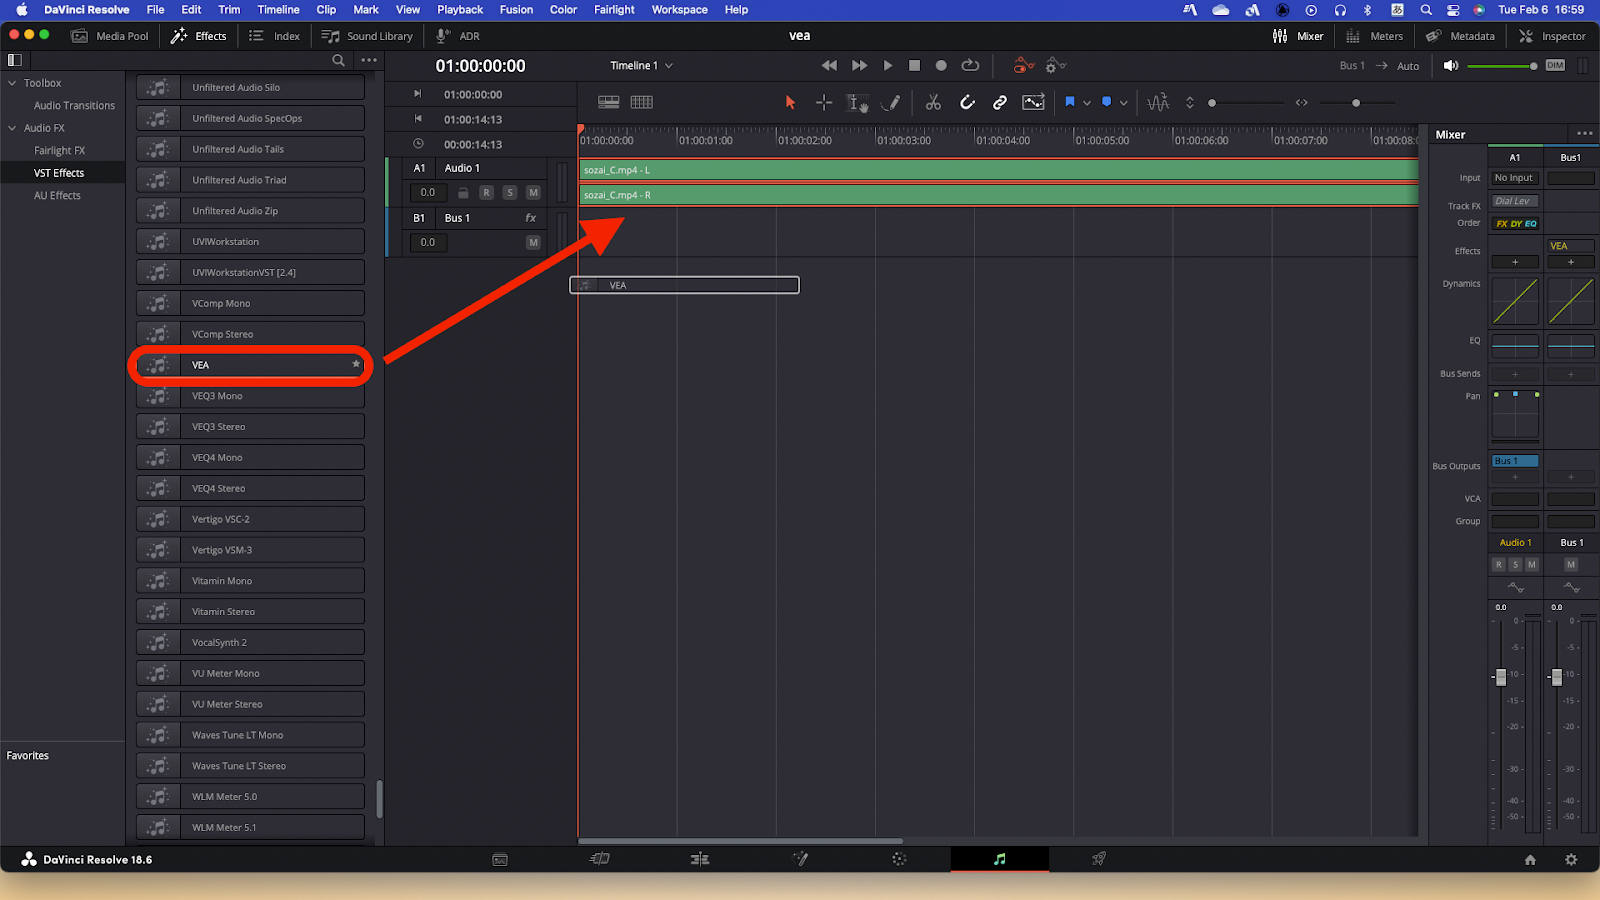Select VComp Stereo effect in list
Image resolution: width=1600 pixels, height=900 pixels.
[x=250, y=334]
